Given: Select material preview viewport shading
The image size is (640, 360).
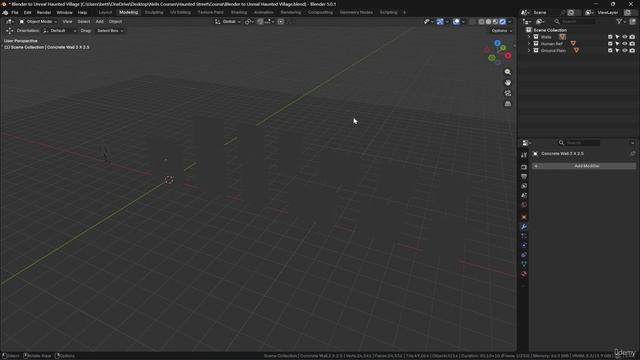Looking at the screenshot, I should pos(496,22).
